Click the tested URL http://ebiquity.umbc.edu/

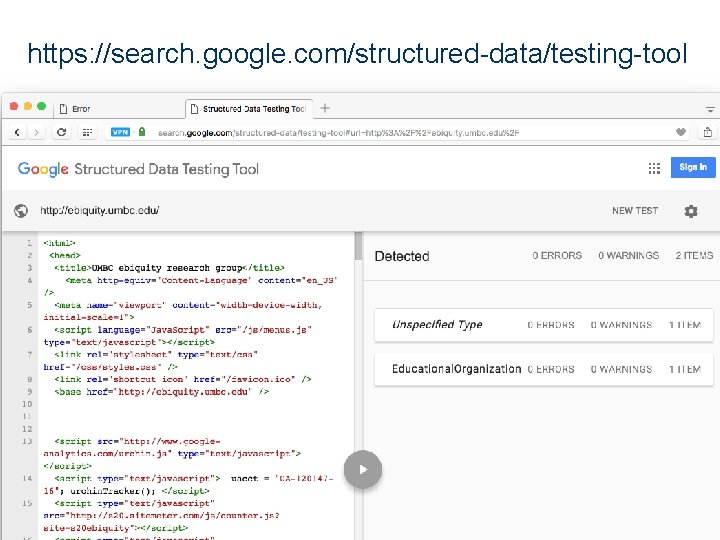click(x=100, y=210)
